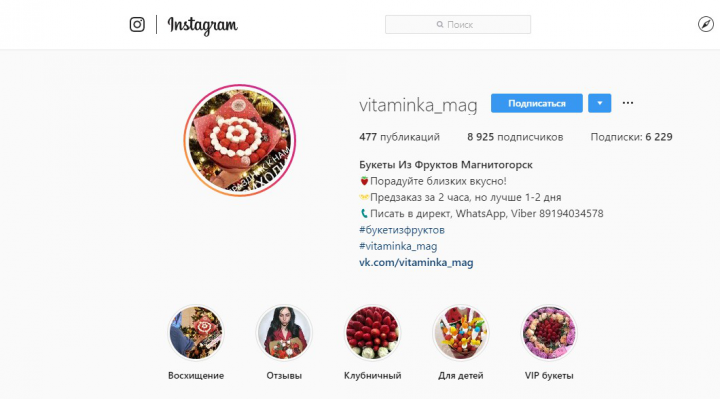720x399 pixels.
Task: Click into the Поиск search field
Action: coord(458,24)
